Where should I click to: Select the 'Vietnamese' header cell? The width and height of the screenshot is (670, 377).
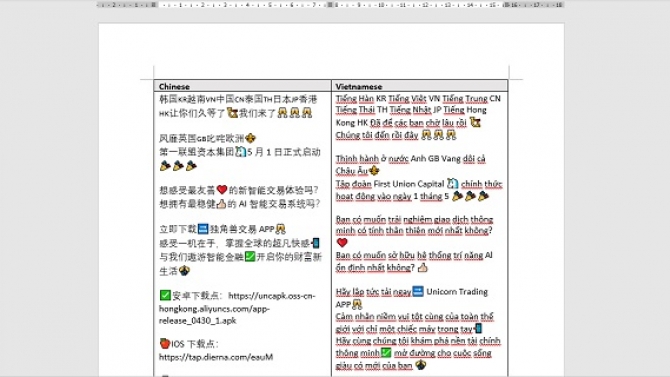(x=420, y=86)
